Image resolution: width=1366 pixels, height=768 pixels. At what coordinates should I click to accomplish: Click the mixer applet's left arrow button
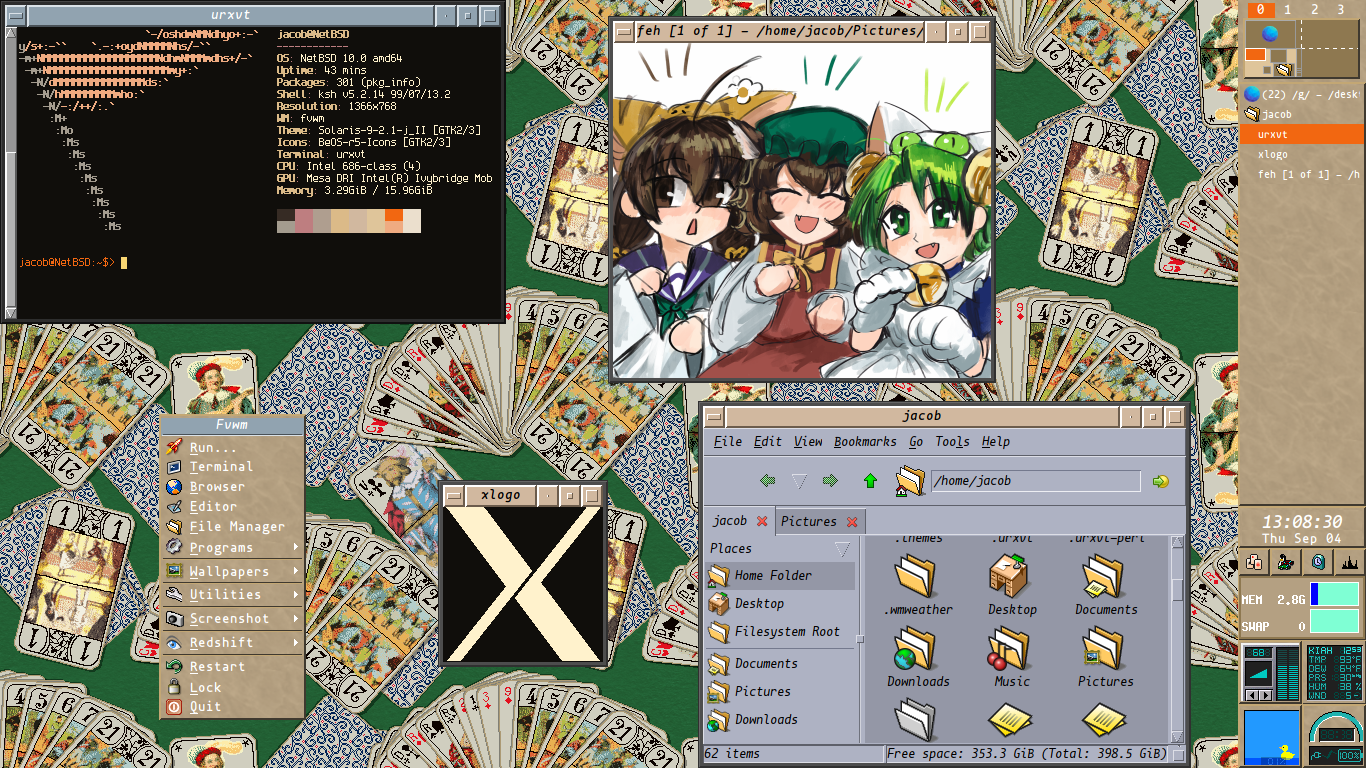[1251, 694]
